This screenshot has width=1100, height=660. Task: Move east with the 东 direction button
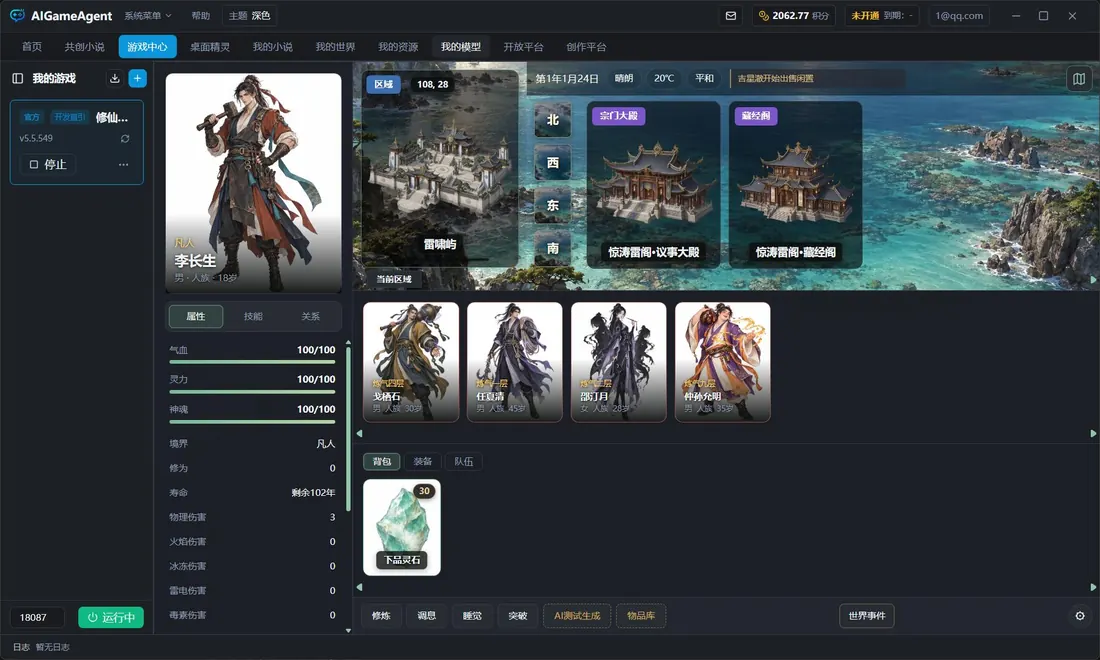[553, 206]
